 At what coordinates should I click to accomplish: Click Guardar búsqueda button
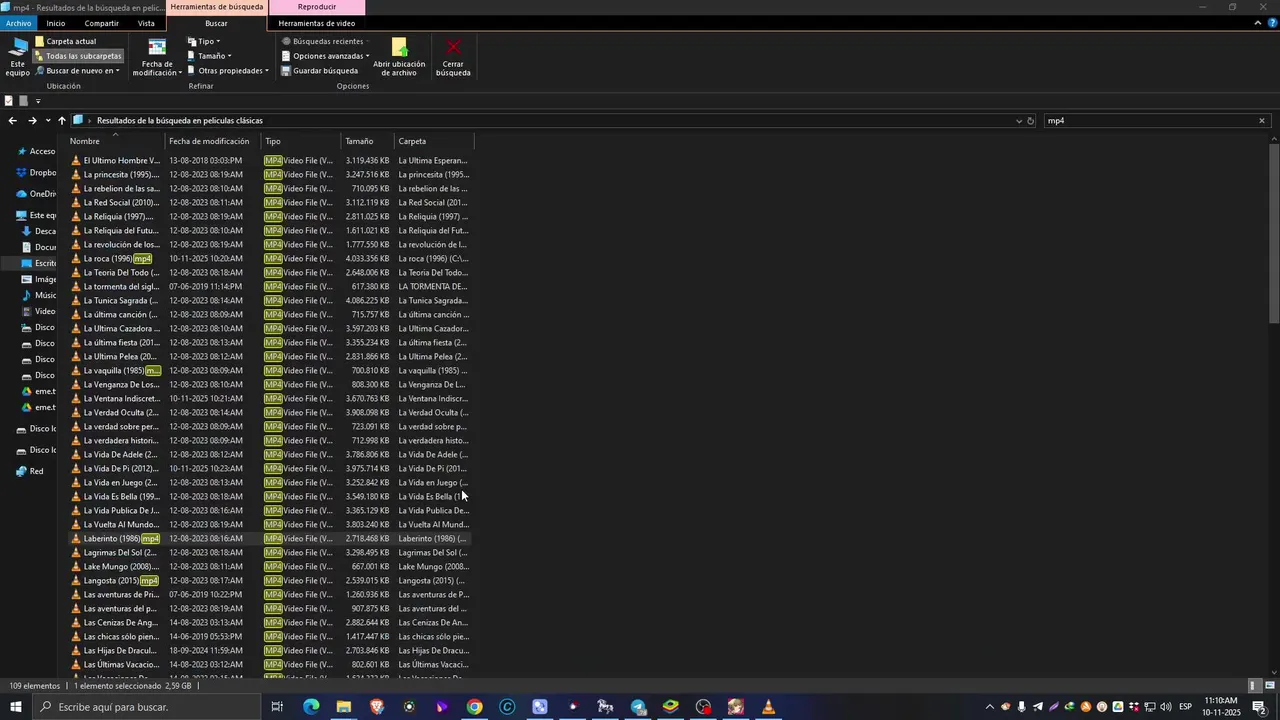[320, 71]
